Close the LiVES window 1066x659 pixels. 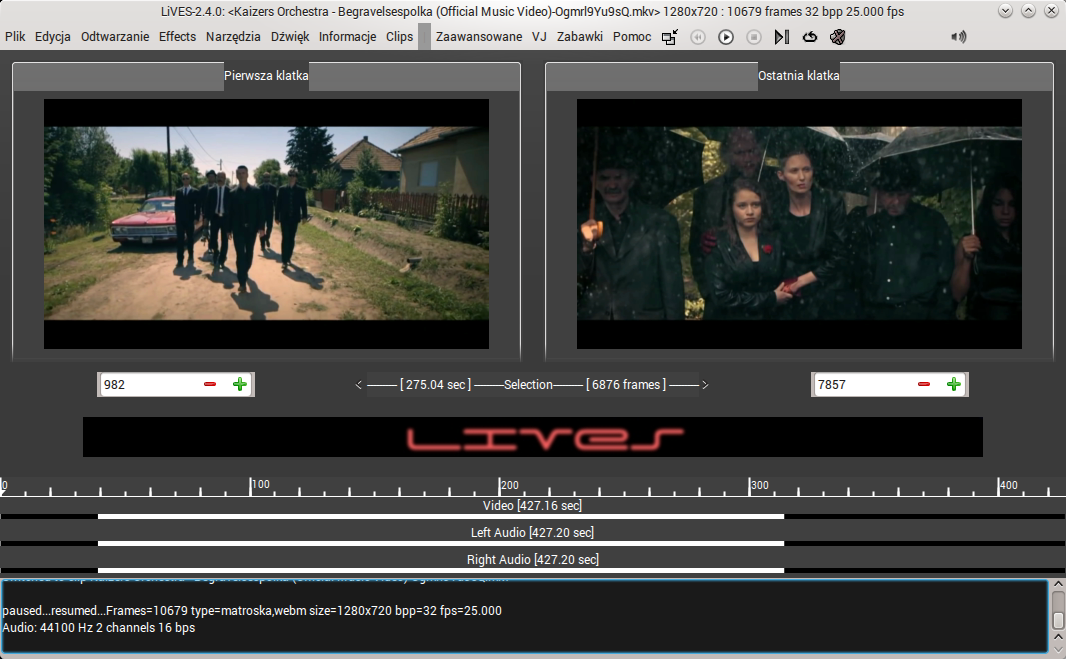(1051, 11)
